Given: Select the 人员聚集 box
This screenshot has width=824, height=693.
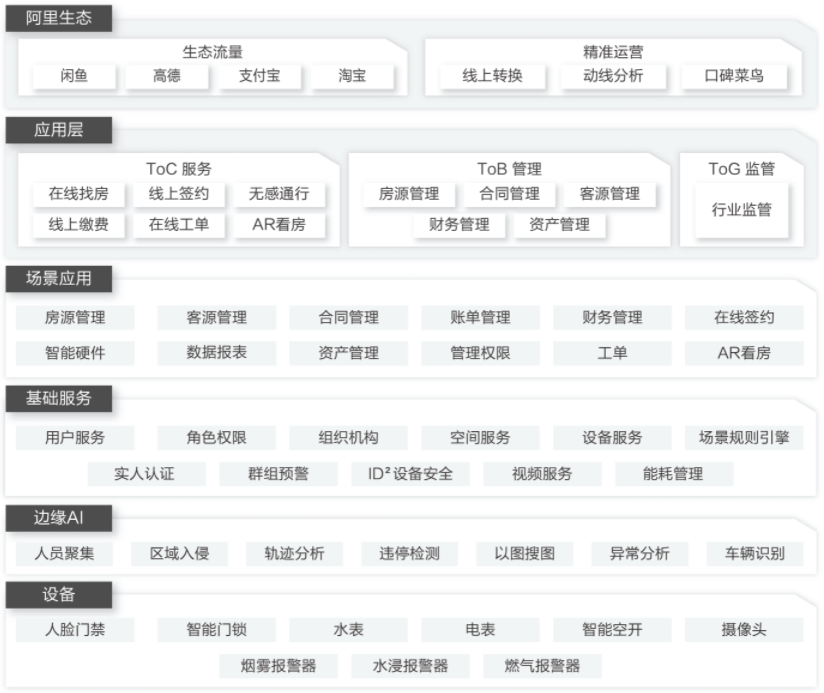Looking at the screenshot, I should click(65, 554).
